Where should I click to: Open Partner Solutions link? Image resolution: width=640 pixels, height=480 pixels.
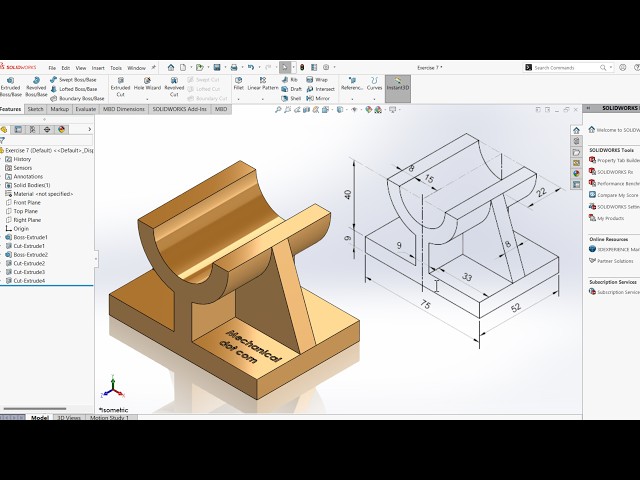pyautogui.click(x=611, y=261)
